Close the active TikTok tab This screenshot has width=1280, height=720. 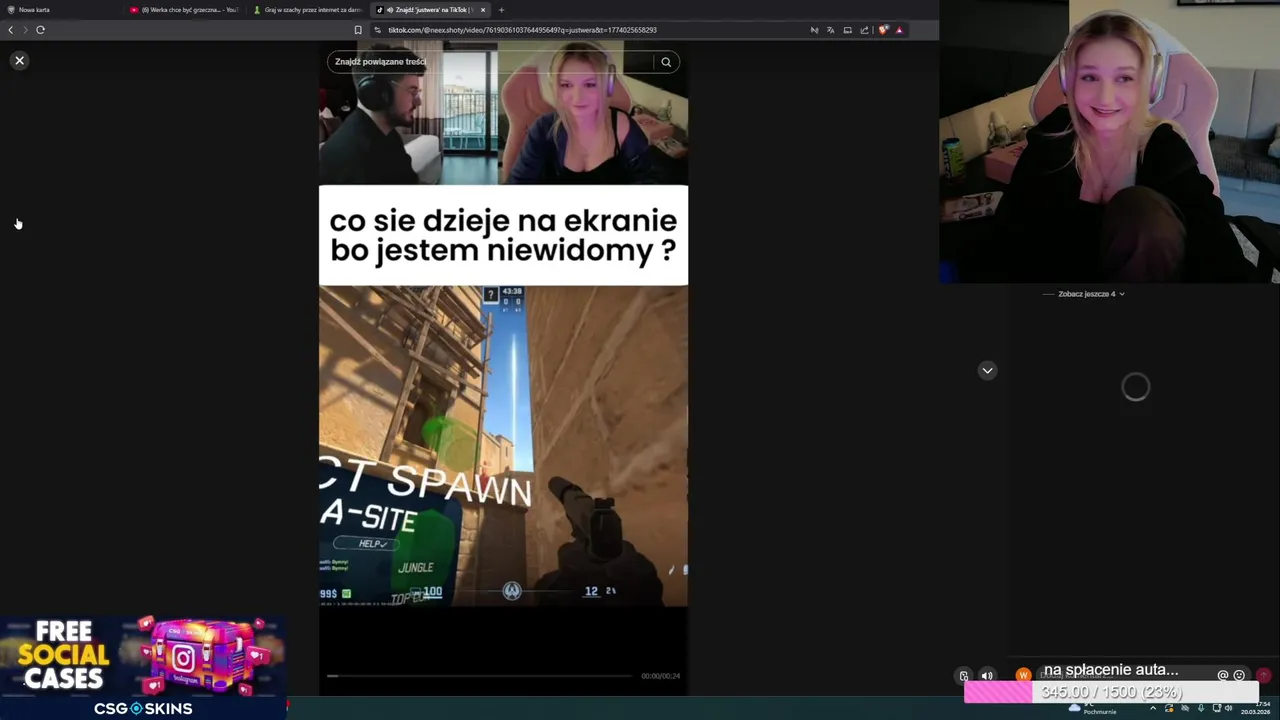click(483, 10)
